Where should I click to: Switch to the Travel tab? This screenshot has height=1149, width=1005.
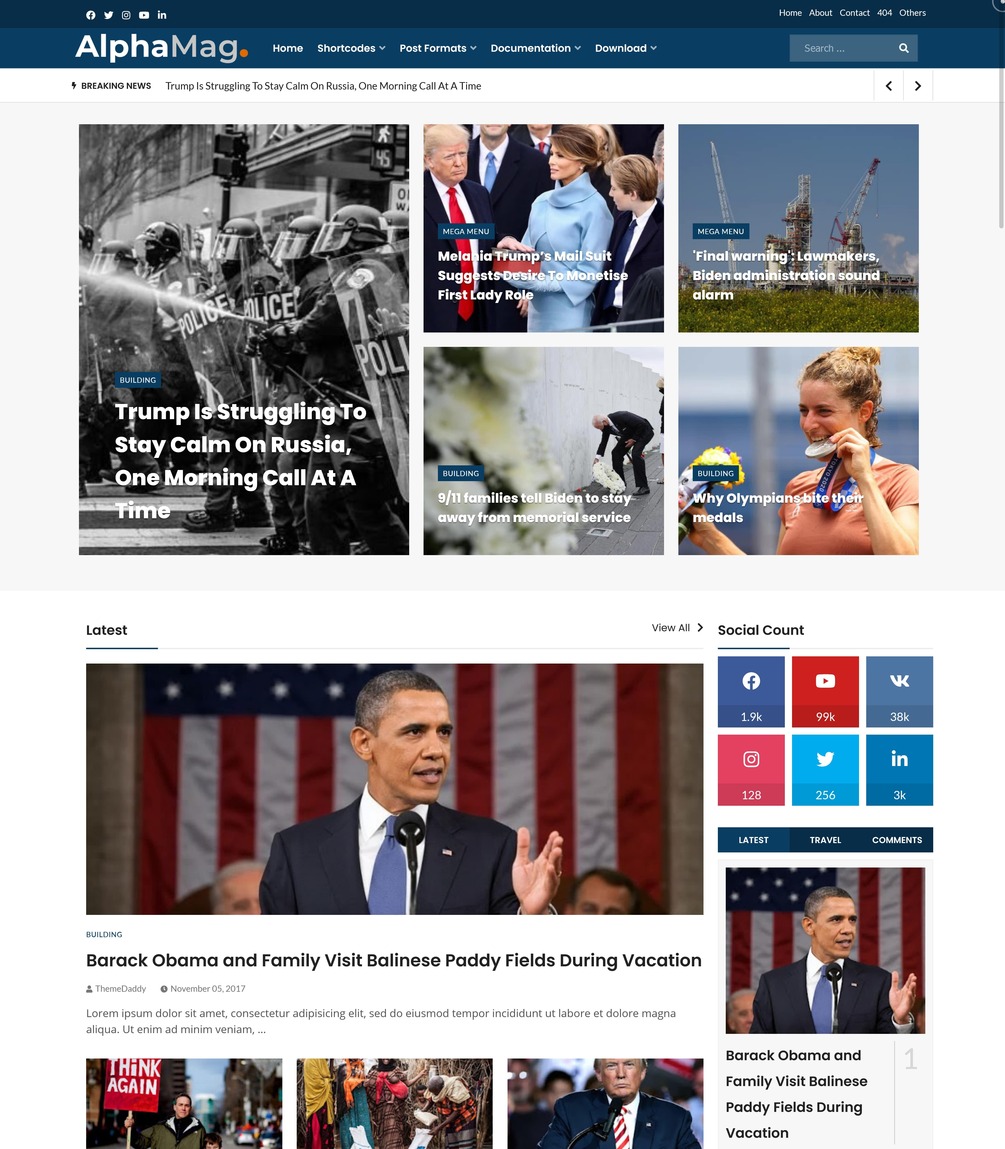pyautogui.click(x=825, y=840)
